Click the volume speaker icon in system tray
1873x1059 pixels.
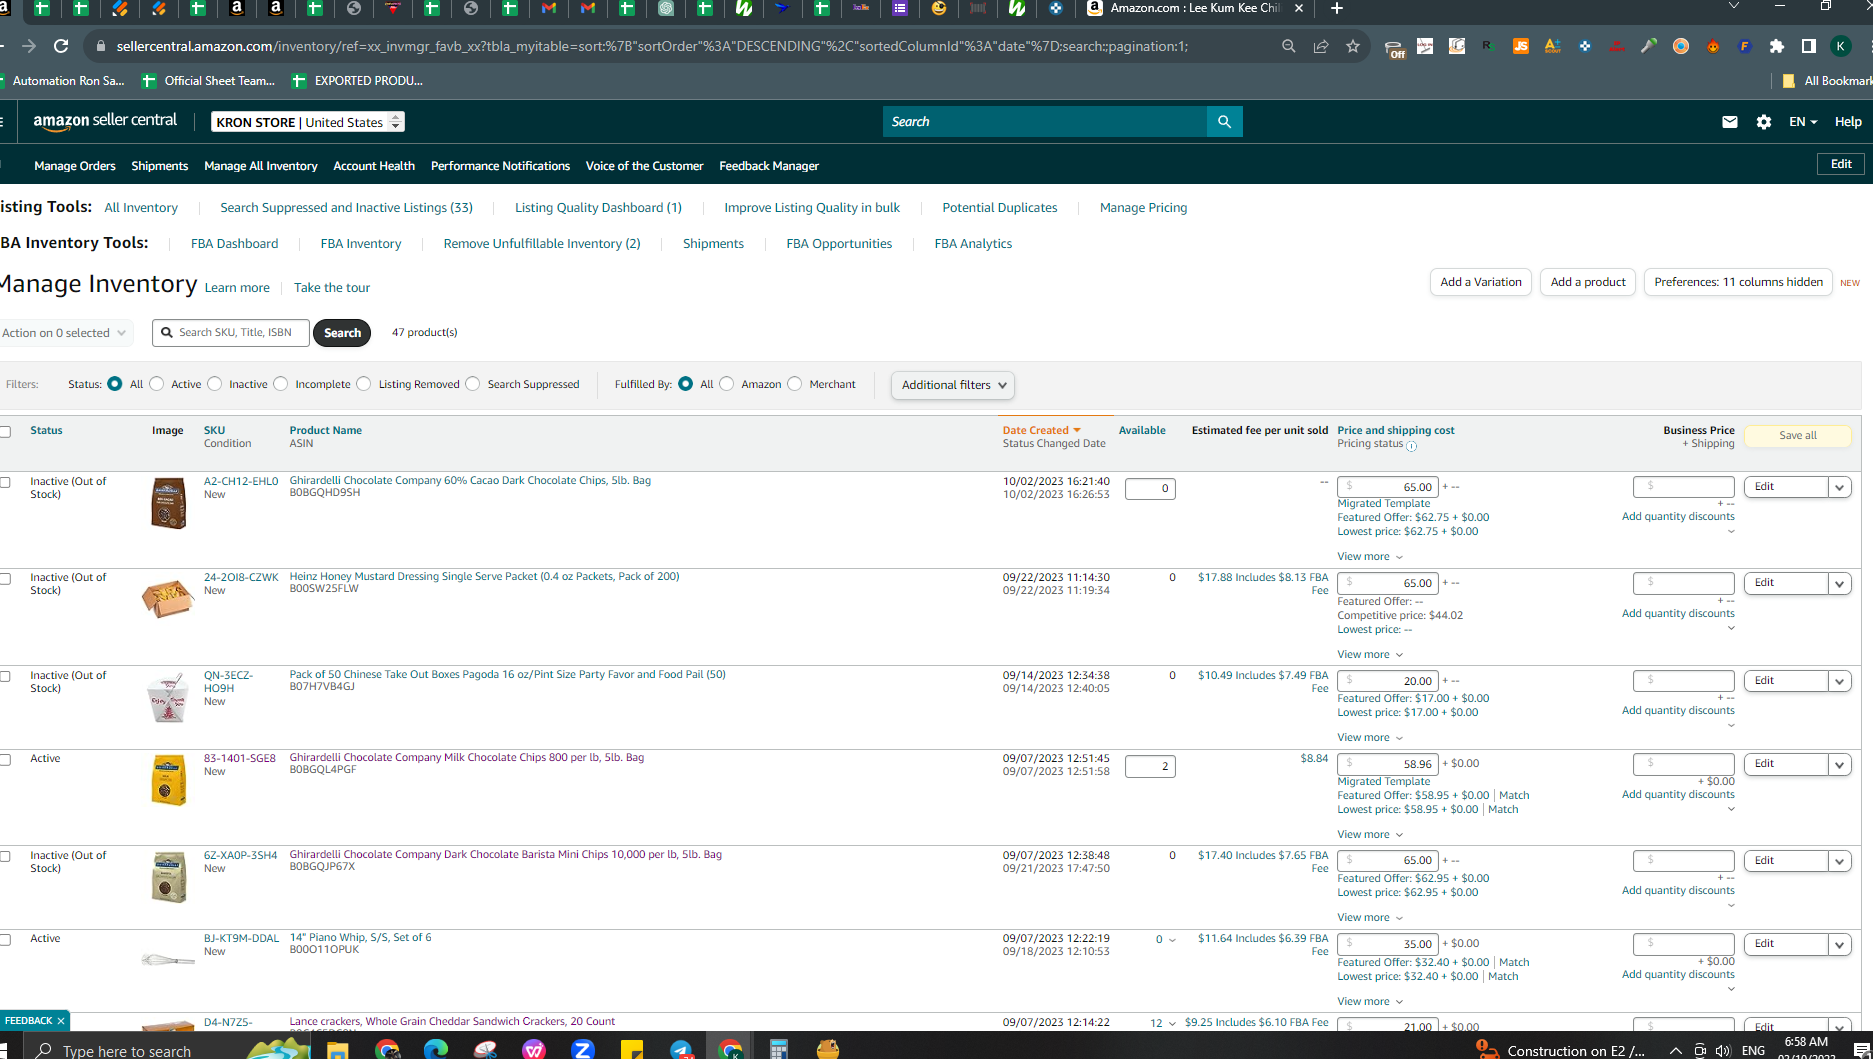point(1723,1051)
